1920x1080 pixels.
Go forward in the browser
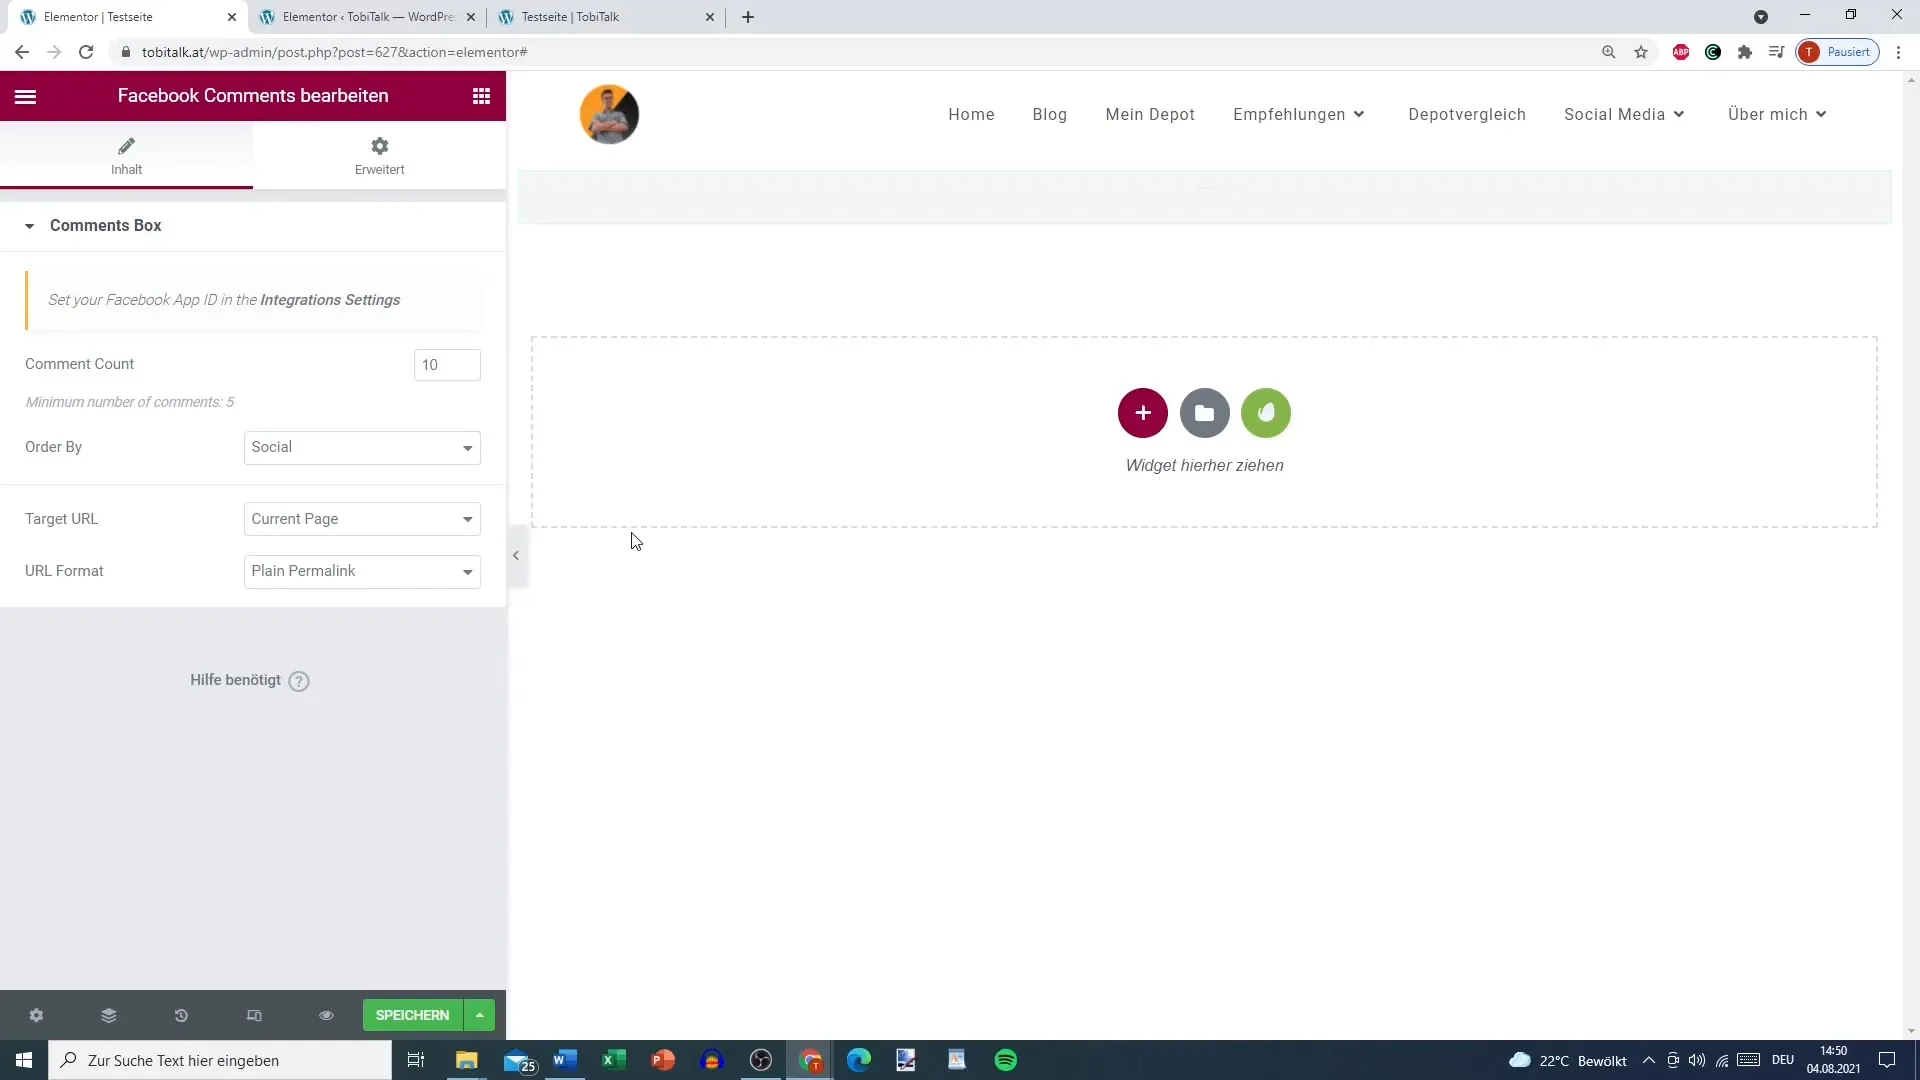pyautogui.click(x=54, y=52)
